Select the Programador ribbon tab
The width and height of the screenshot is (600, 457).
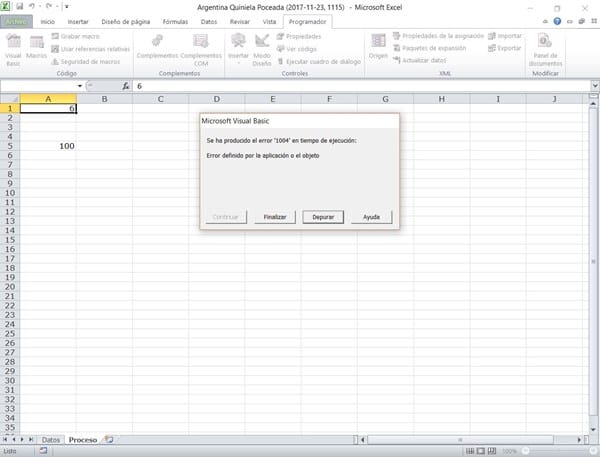307,22
